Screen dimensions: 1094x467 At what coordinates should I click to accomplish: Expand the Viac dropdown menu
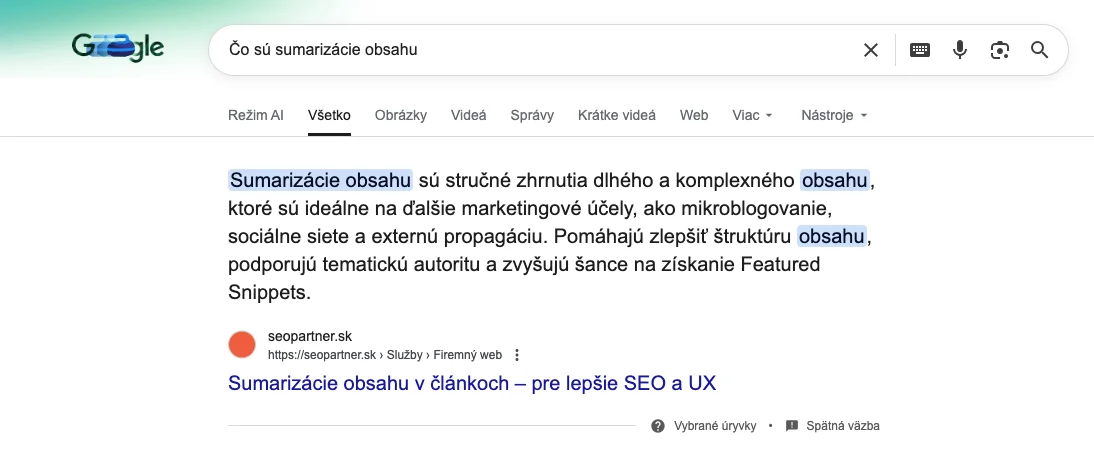coord(752,115)
